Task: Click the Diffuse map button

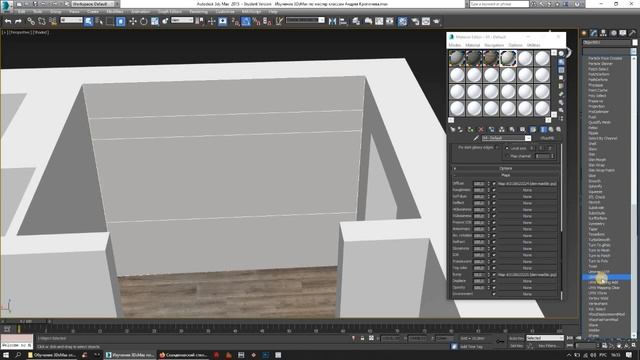Action: pyautogui.click(x=527, y=184)
